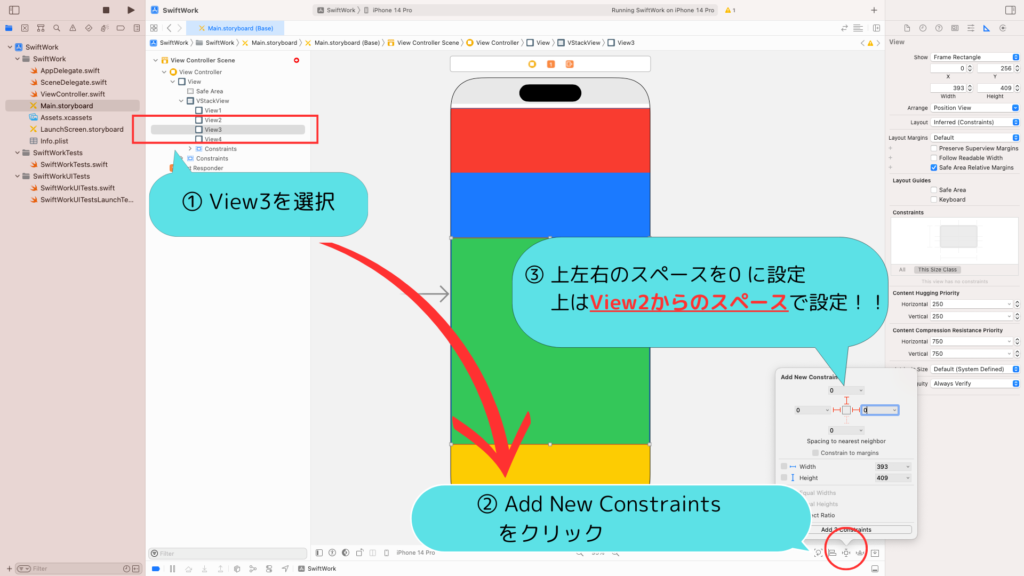Show the Identity inspector
Image resolution: width=1024 pixels, height=576 pixels.
955,28
